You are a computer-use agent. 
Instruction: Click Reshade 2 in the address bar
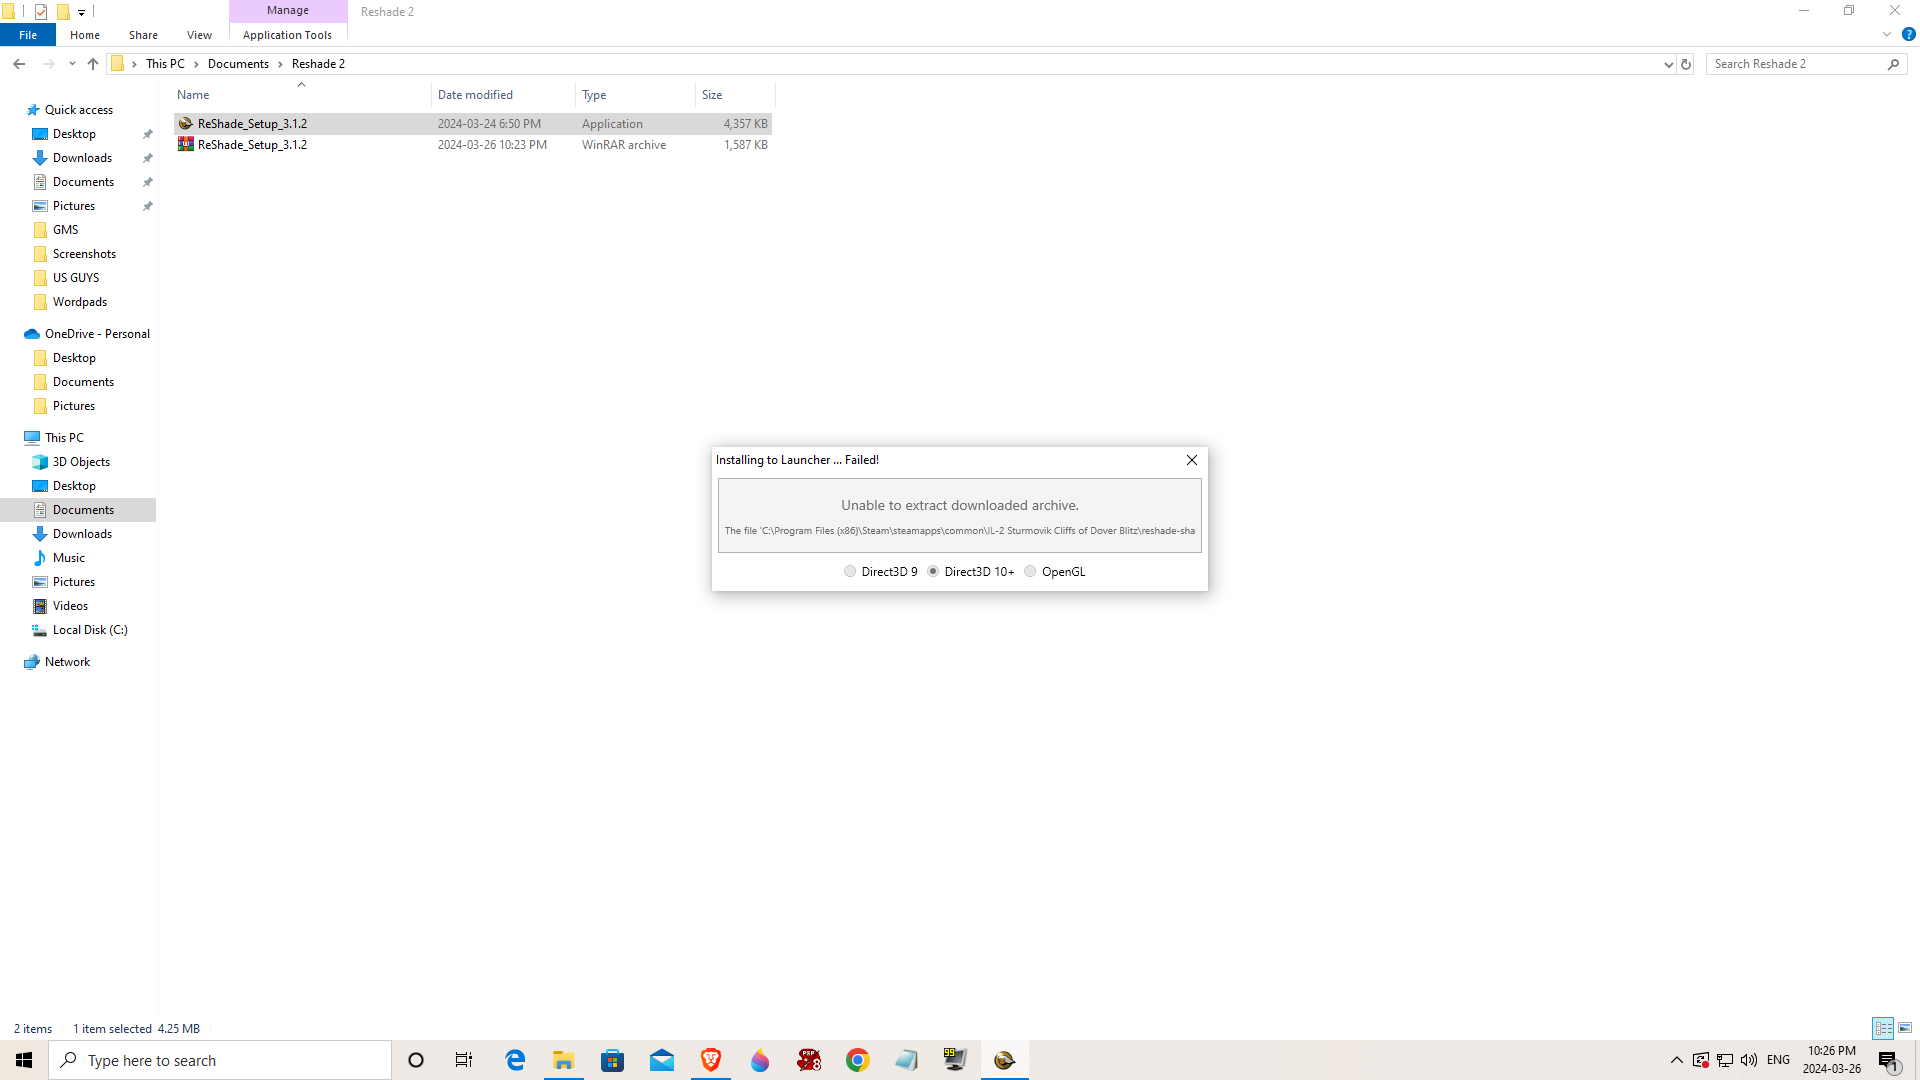(318, 64)
